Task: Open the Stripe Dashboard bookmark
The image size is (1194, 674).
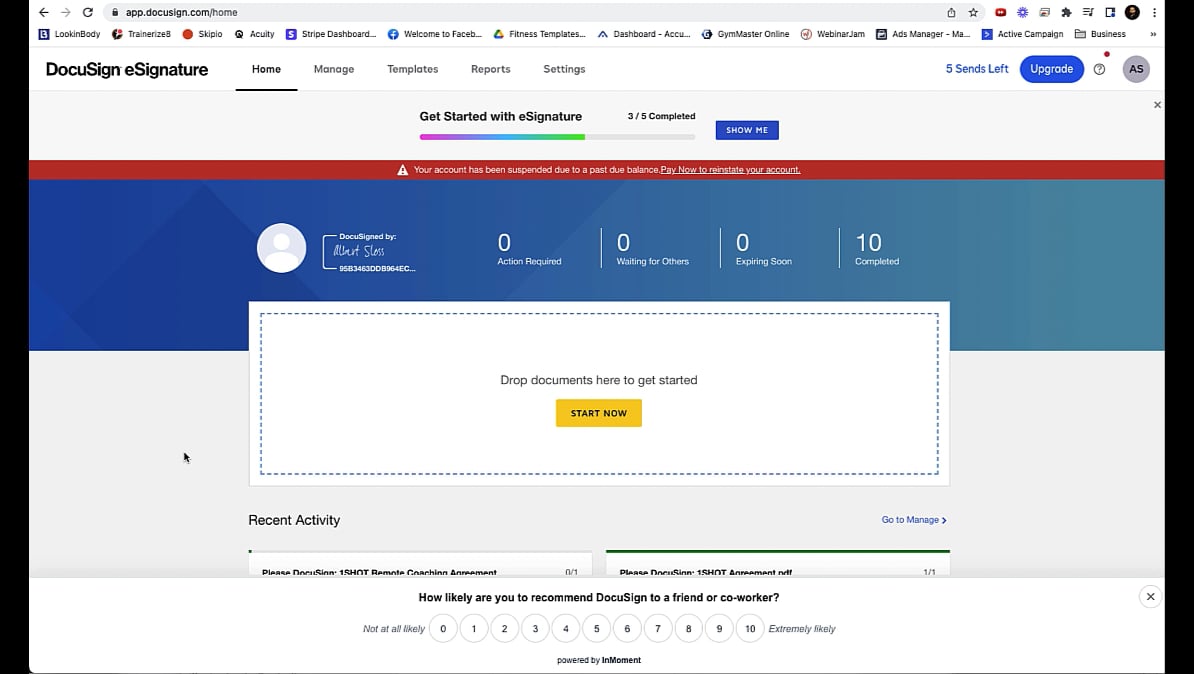Action: click(330, 34)
